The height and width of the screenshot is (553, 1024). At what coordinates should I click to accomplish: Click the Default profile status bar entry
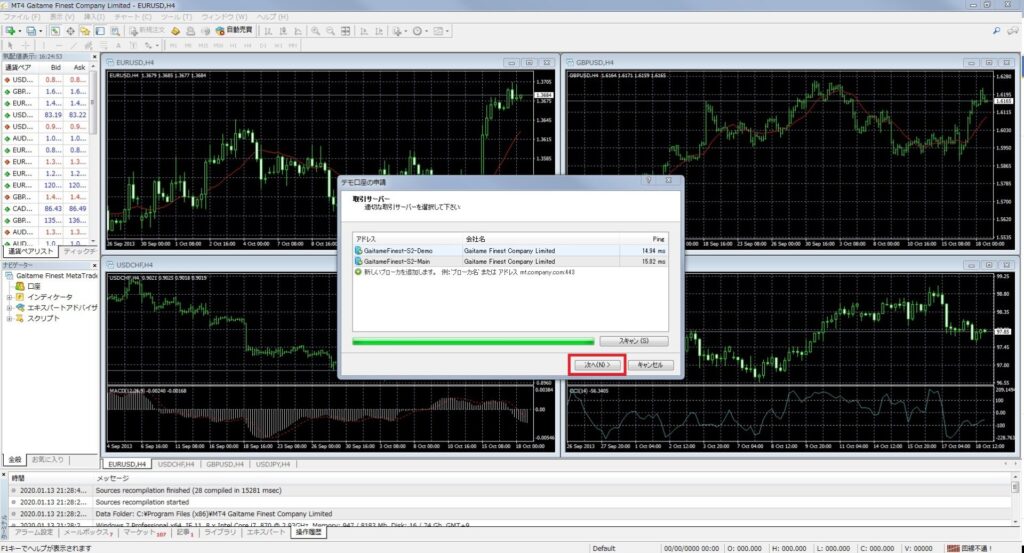604,548
